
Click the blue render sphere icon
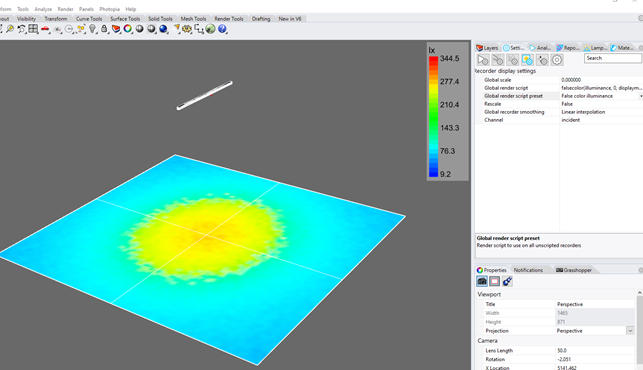163,29
